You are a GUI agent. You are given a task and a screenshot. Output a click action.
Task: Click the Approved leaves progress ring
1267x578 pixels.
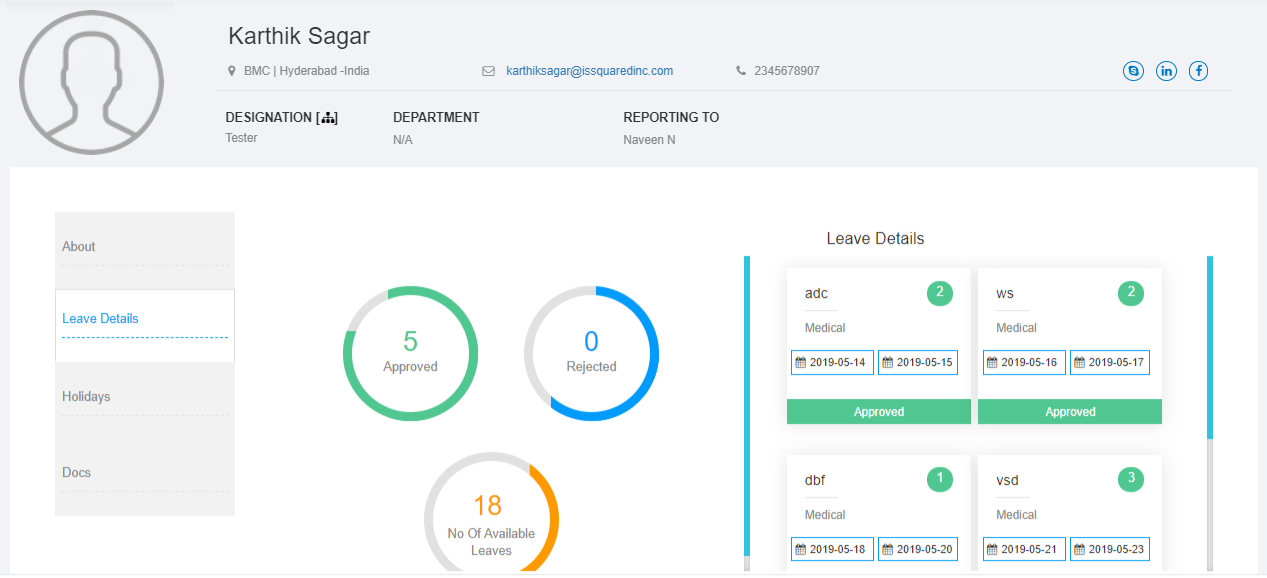pyautogui.click(x=410, y=353)
